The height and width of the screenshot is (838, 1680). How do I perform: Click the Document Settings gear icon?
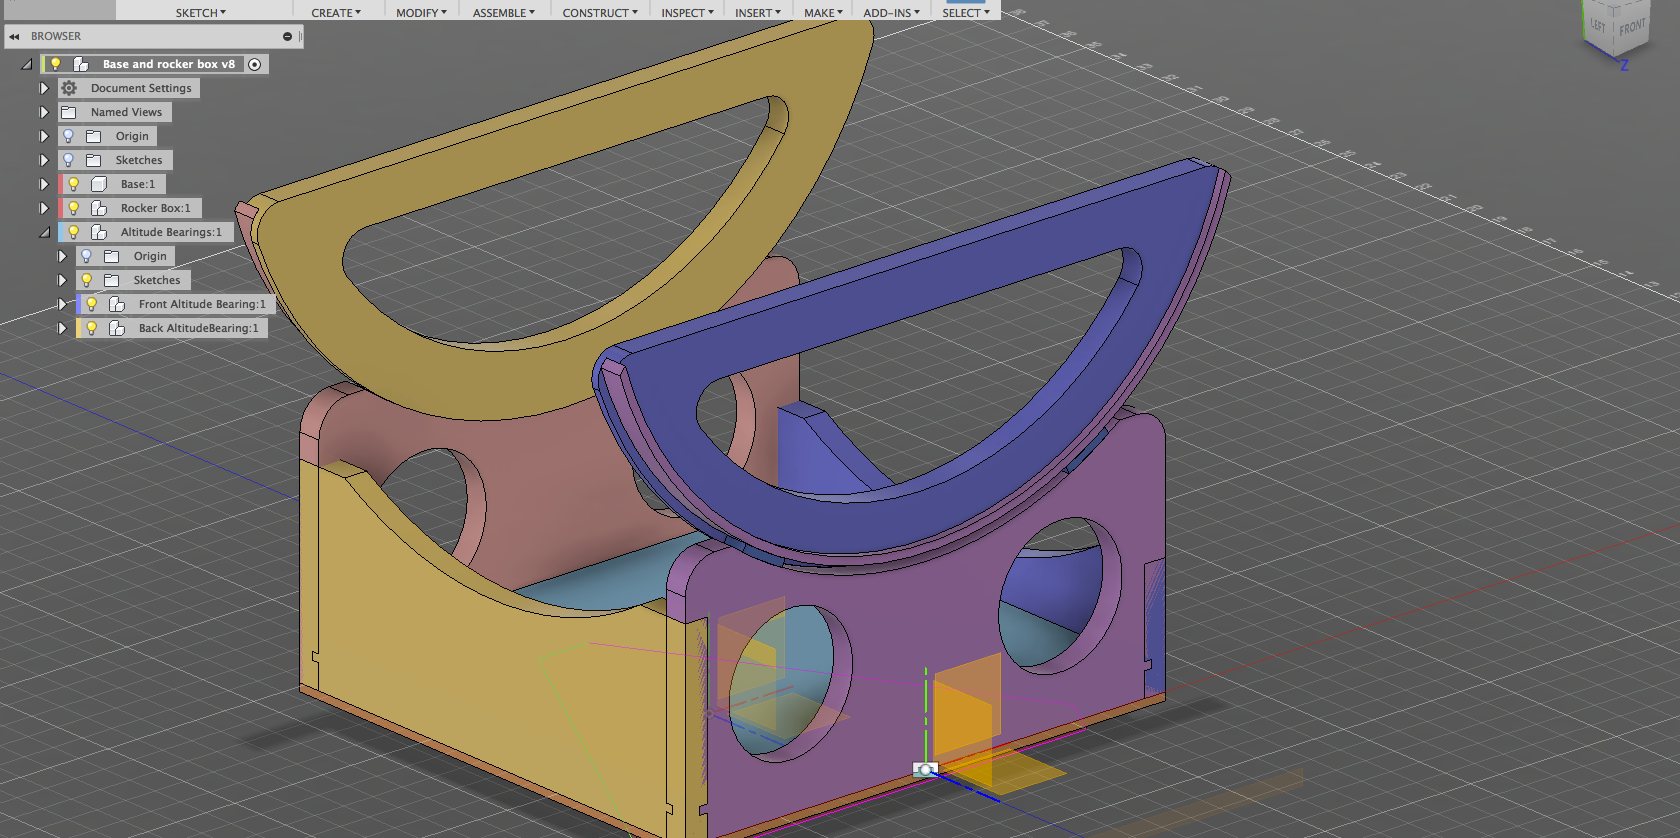click(69, 88)
